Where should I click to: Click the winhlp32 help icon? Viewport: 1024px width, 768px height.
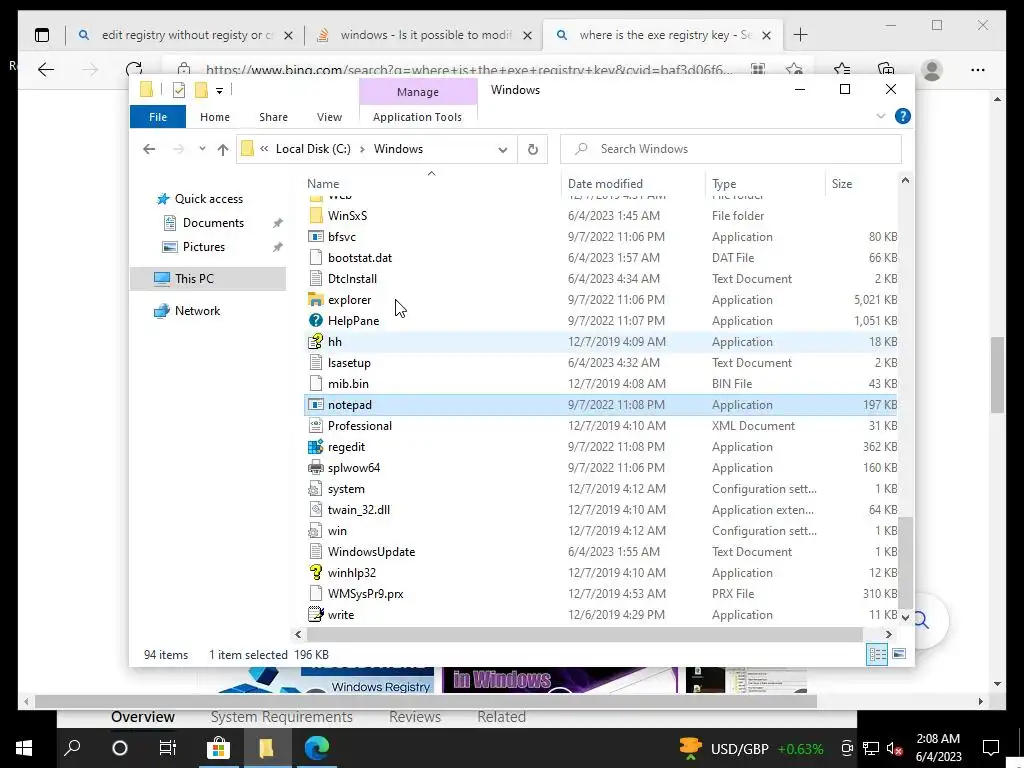coord(315,573)
